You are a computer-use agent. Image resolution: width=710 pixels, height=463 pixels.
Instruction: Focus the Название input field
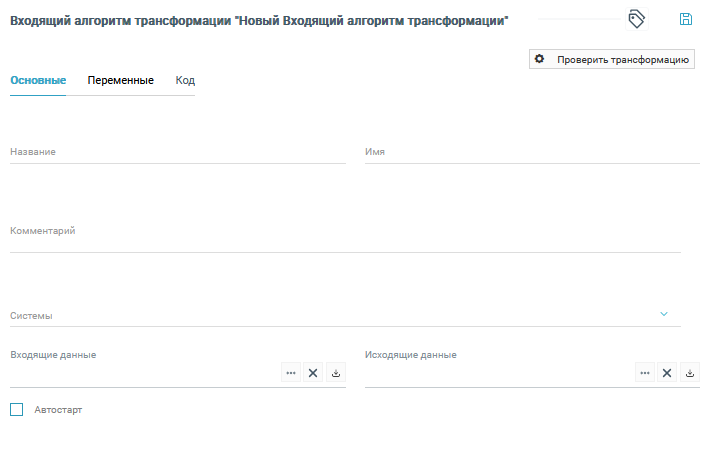click(177, 152)
